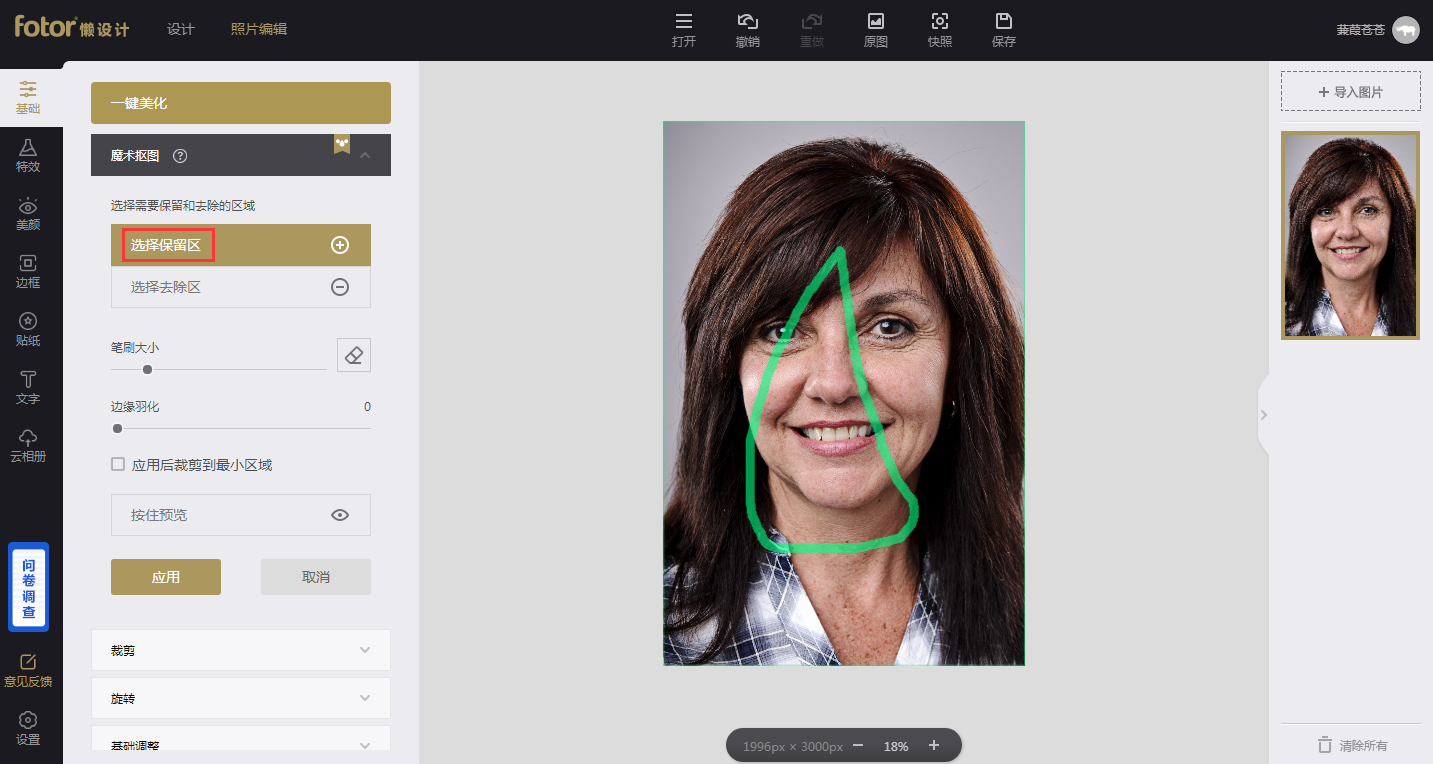Image resolution: width=1433 pixels, height=764 pixels.
Task: Click the premium bookmark badge icon
Action: coord(342,144)
